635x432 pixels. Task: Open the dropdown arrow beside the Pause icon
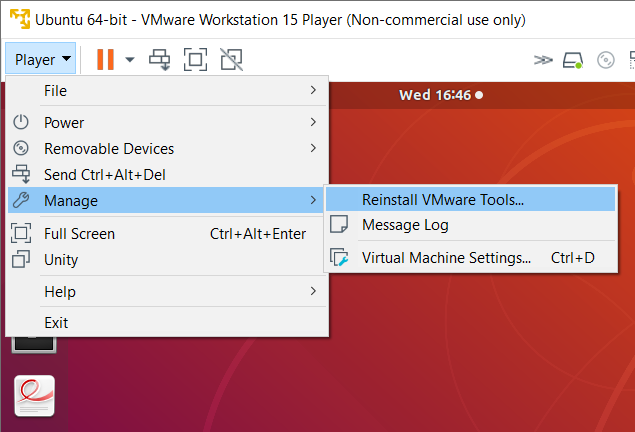(130, 60)
